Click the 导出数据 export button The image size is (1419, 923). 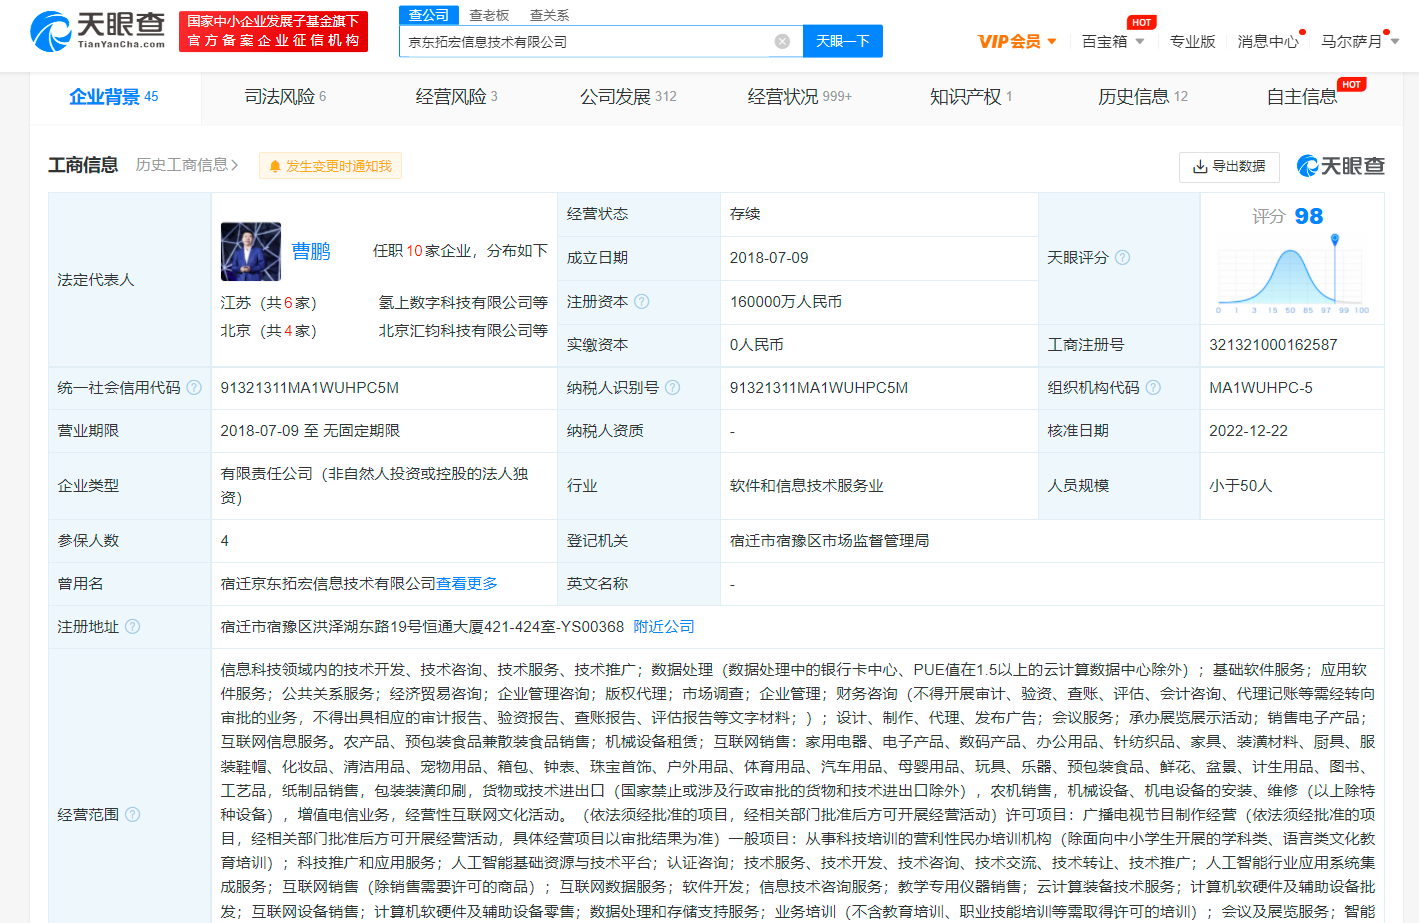point(1229,166)
